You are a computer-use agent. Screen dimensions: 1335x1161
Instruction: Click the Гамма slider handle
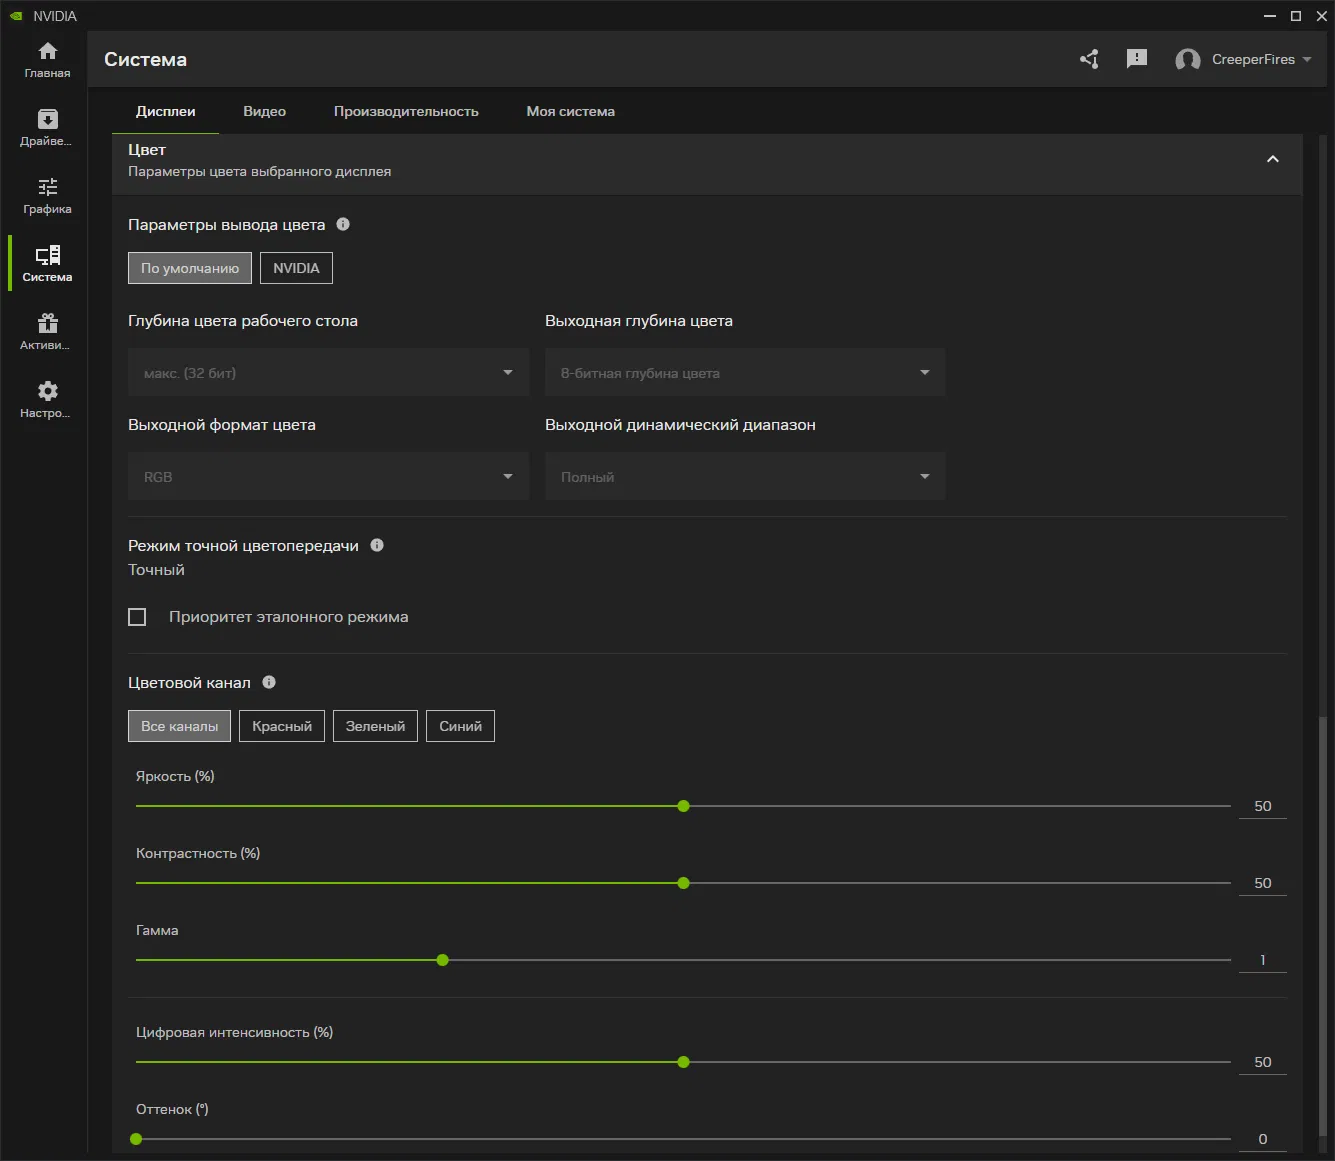point(443,960)
